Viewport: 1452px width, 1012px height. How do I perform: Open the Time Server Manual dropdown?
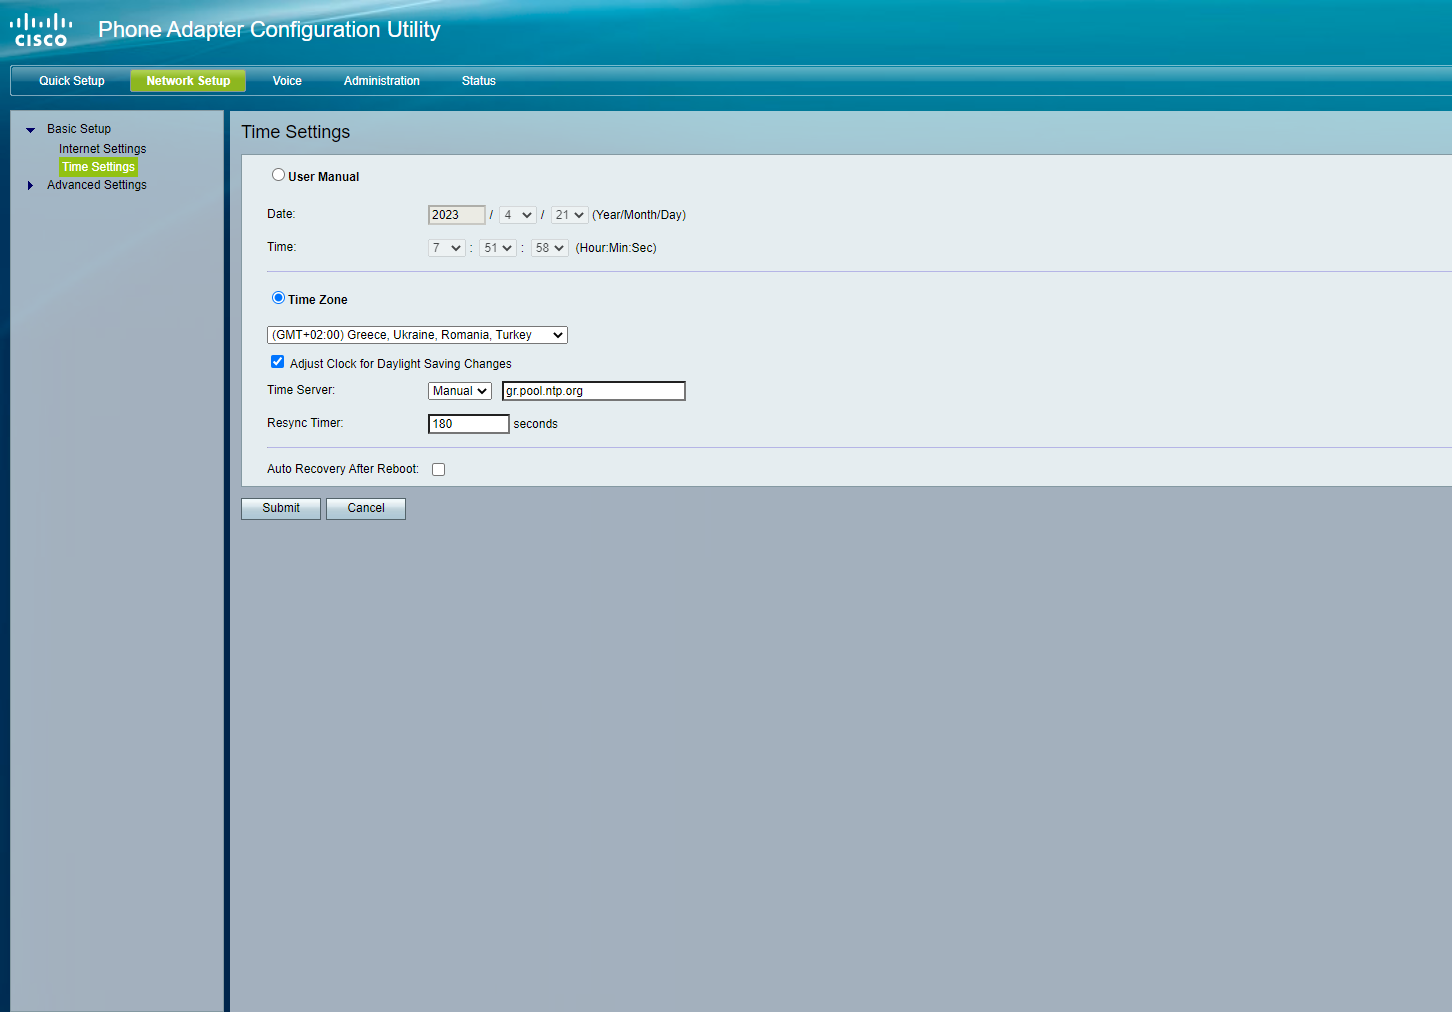coord(460,391)
